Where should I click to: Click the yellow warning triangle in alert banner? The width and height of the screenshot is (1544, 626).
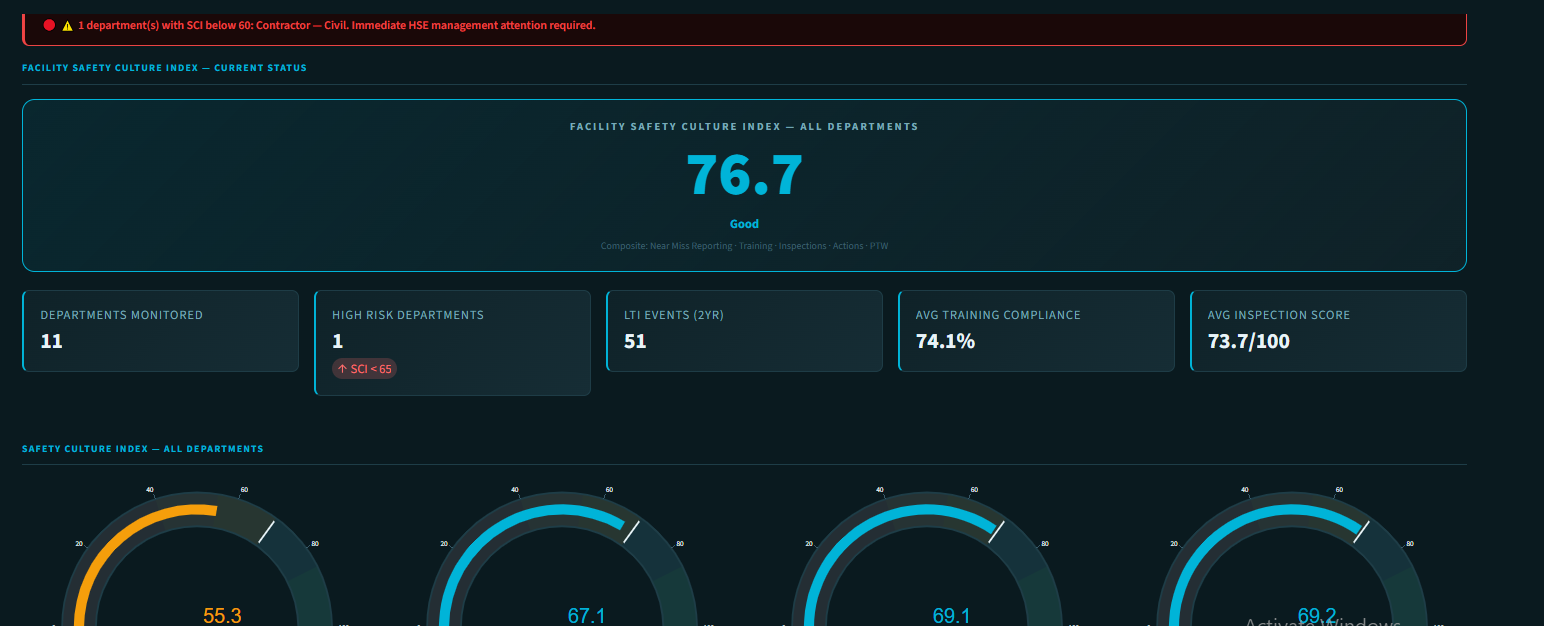(x=67, y=25)
